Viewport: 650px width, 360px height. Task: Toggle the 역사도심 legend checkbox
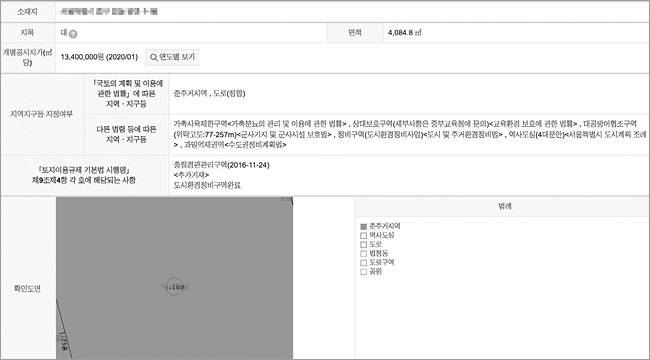pos(364,236)
